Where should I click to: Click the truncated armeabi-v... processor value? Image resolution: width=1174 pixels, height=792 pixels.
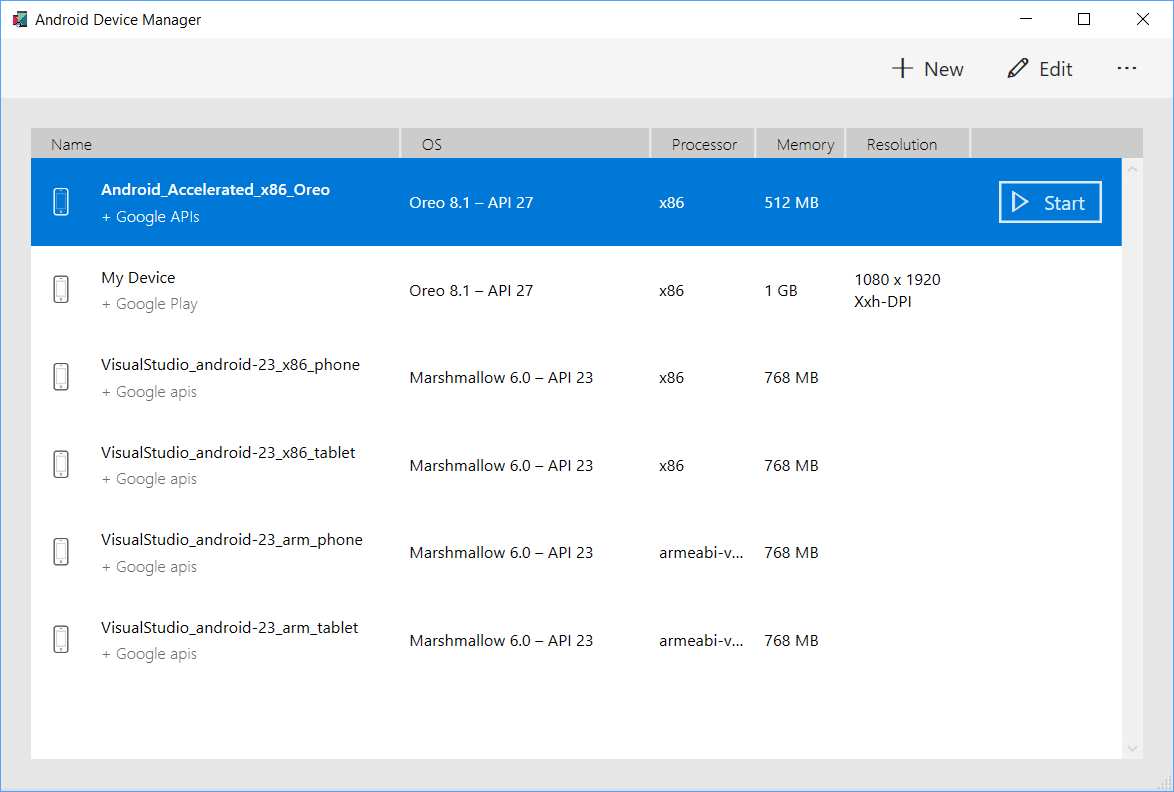(x=702, y=552)
